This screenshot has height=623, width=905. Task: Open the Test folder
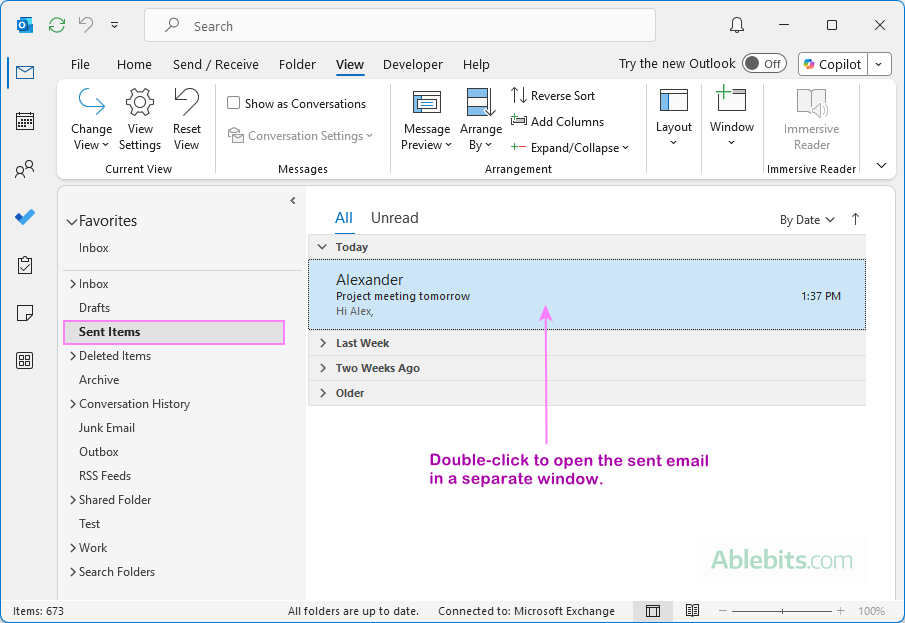tap(89, 524)
